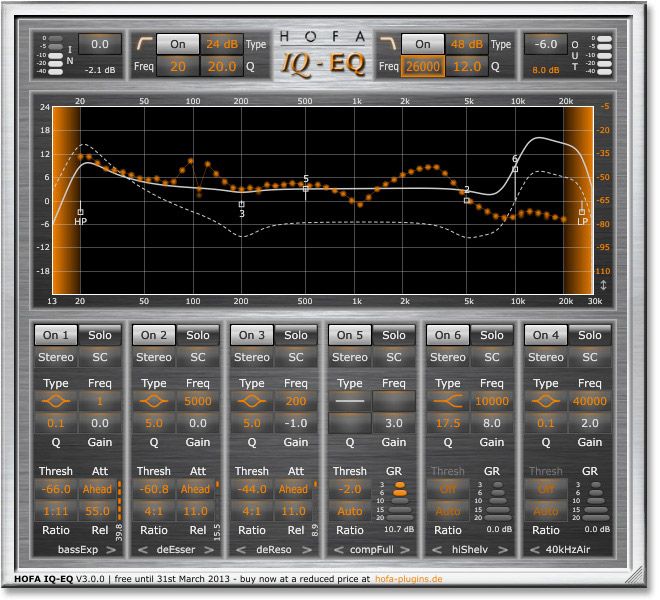660x600 pixels.
Task: Go to previous preset before compFull
Action: click(339, 549)
